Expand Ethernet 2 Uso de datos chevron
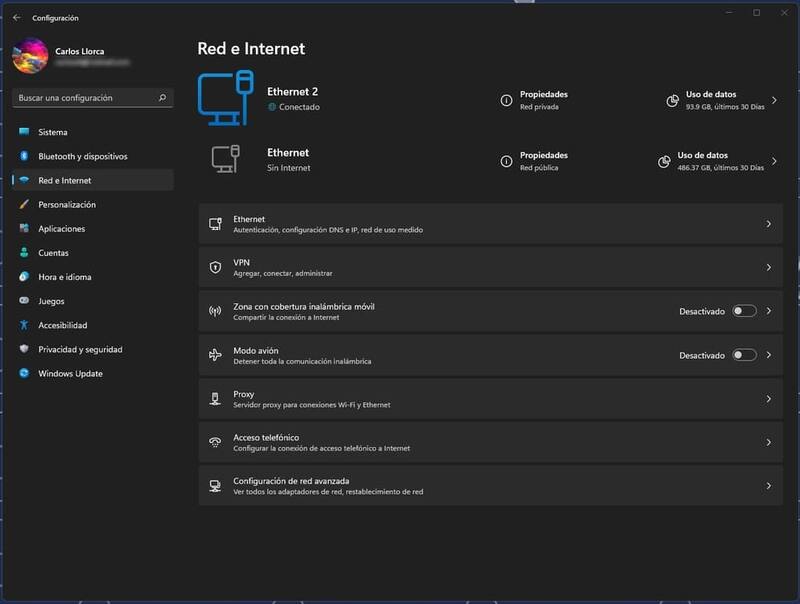Image resolution: width=800 pixels, height=604 pixels. click(774, 100)
